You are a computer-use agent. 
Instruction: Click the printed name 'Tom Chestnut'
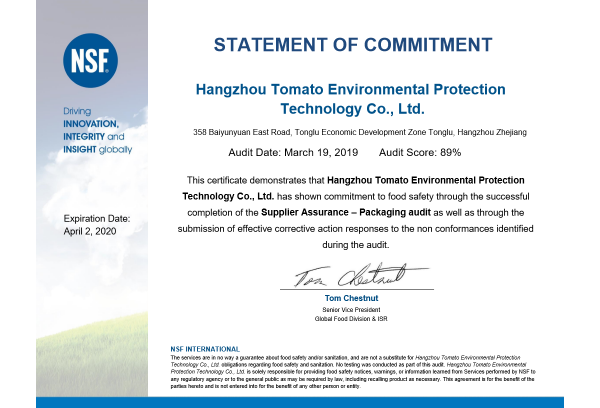coord(351,298)
